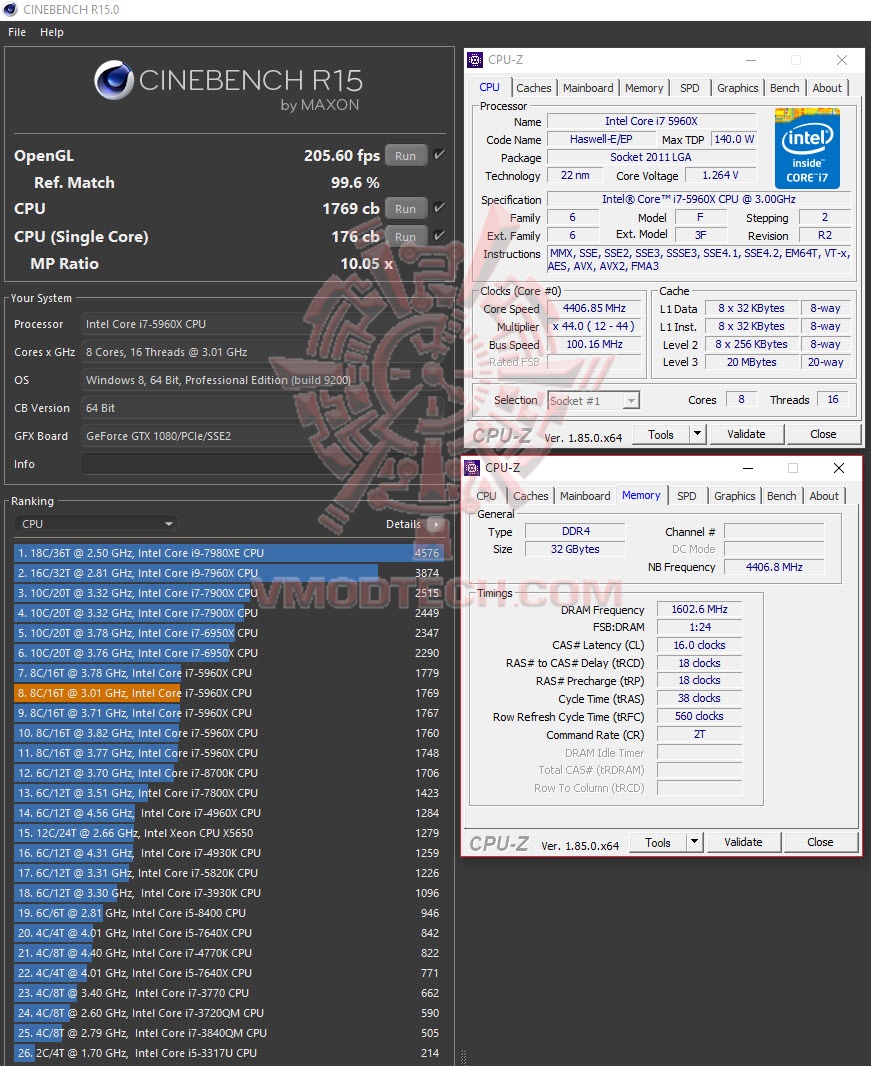Click the Memory Size value 32 GBytes

[575, 549]
